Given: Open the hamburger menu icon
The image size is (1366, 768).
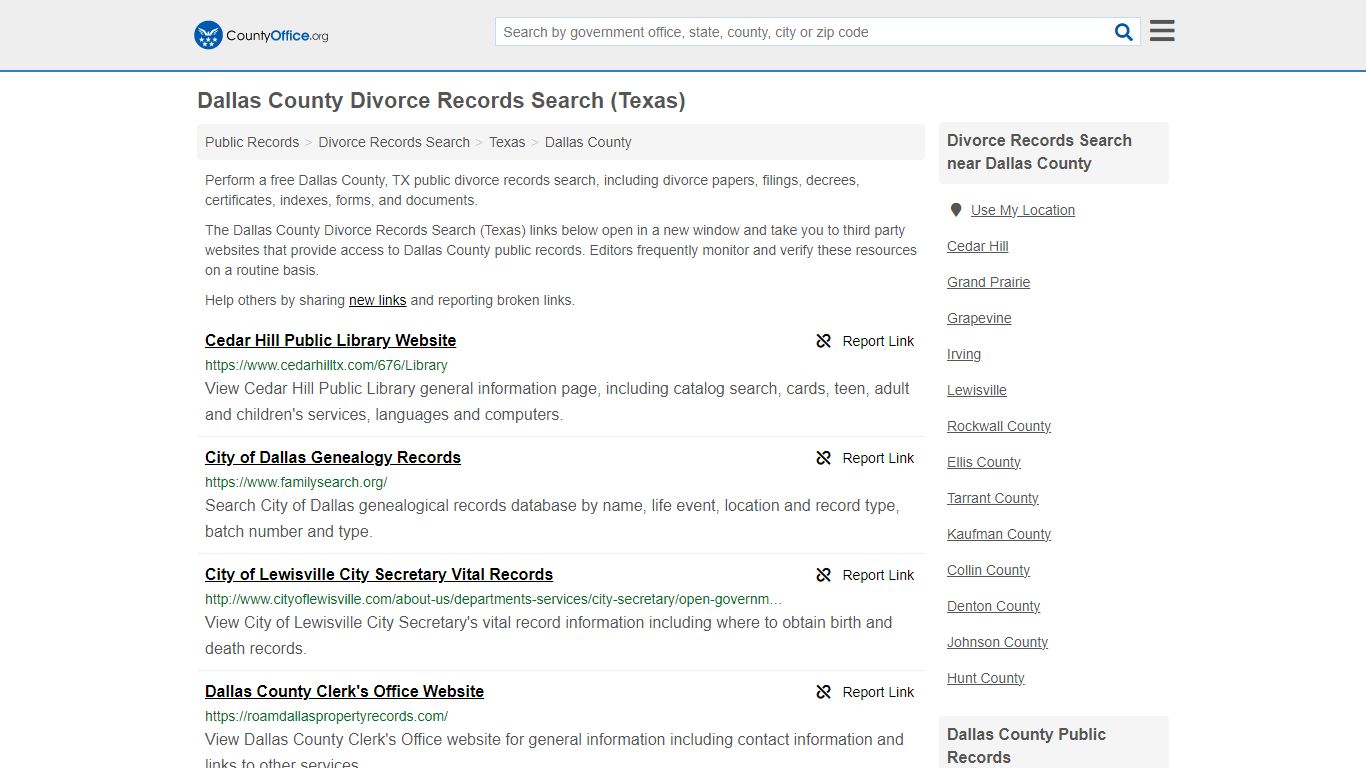Looking at the screenshot, I should [1162, 31].
